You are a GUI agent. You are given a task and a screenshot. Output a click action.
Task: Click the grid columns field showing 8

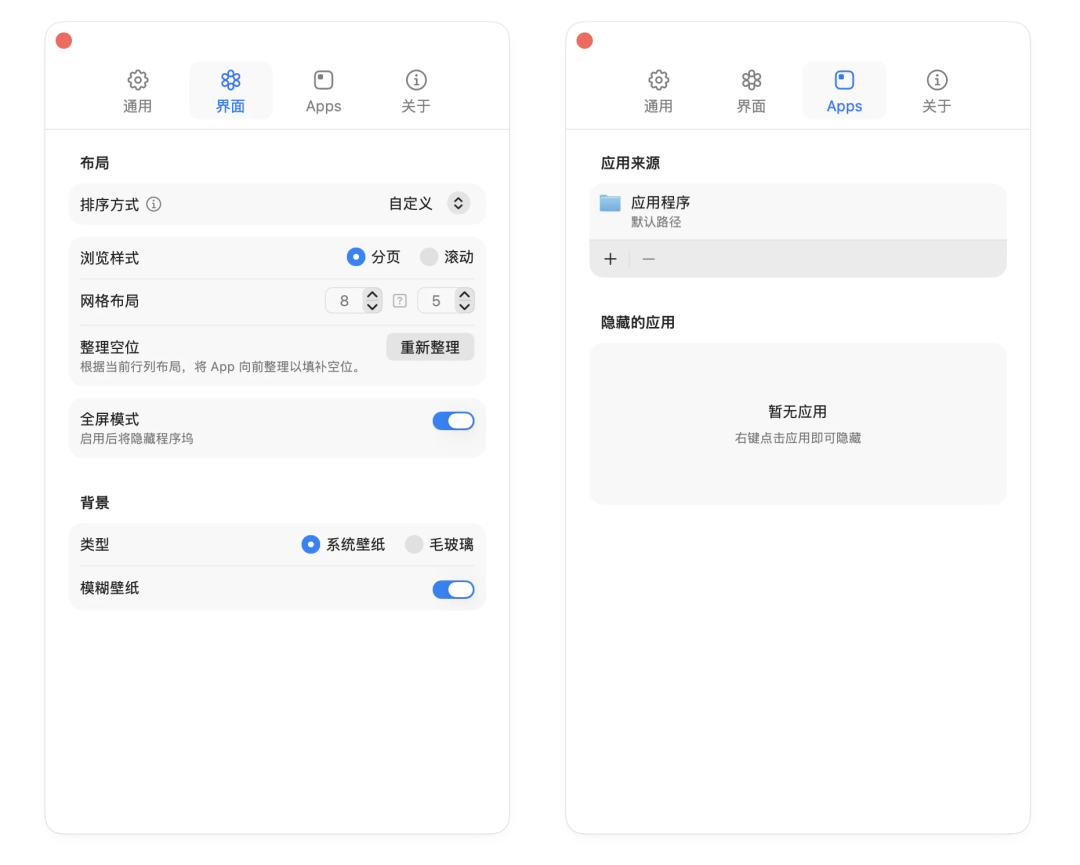(344, 300)
